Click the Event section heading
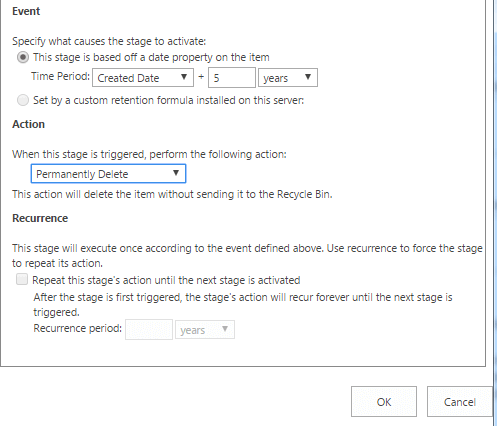This screenshot has width=497, height=426. coord(26,11)
